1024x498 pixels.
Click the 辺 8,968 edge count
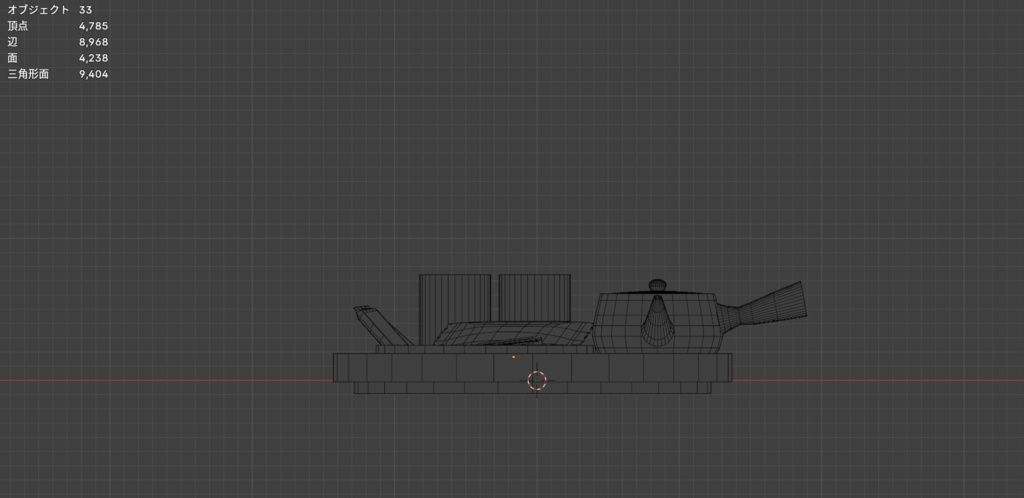57,42
